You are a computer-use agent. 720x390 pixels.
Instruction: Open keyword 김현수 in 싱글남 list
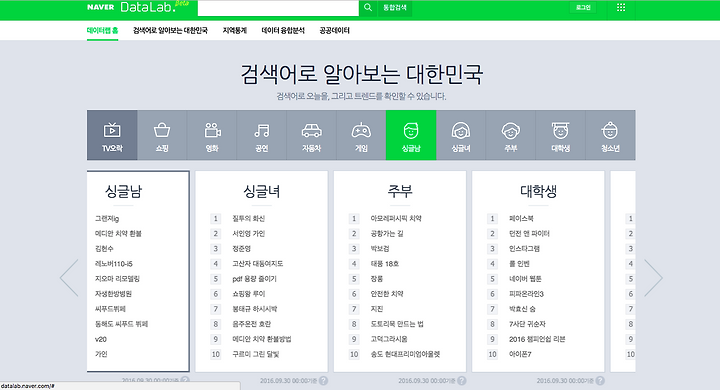[x=104, y=249]
